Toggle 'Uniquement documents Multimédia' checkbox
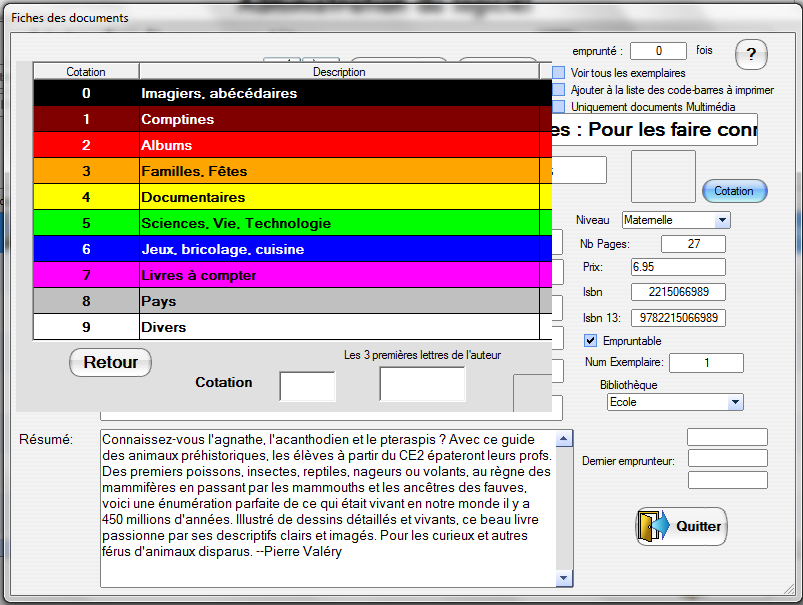Image resolution: width=803 pixels, height=605 pixels. click(x=559, y=107)
